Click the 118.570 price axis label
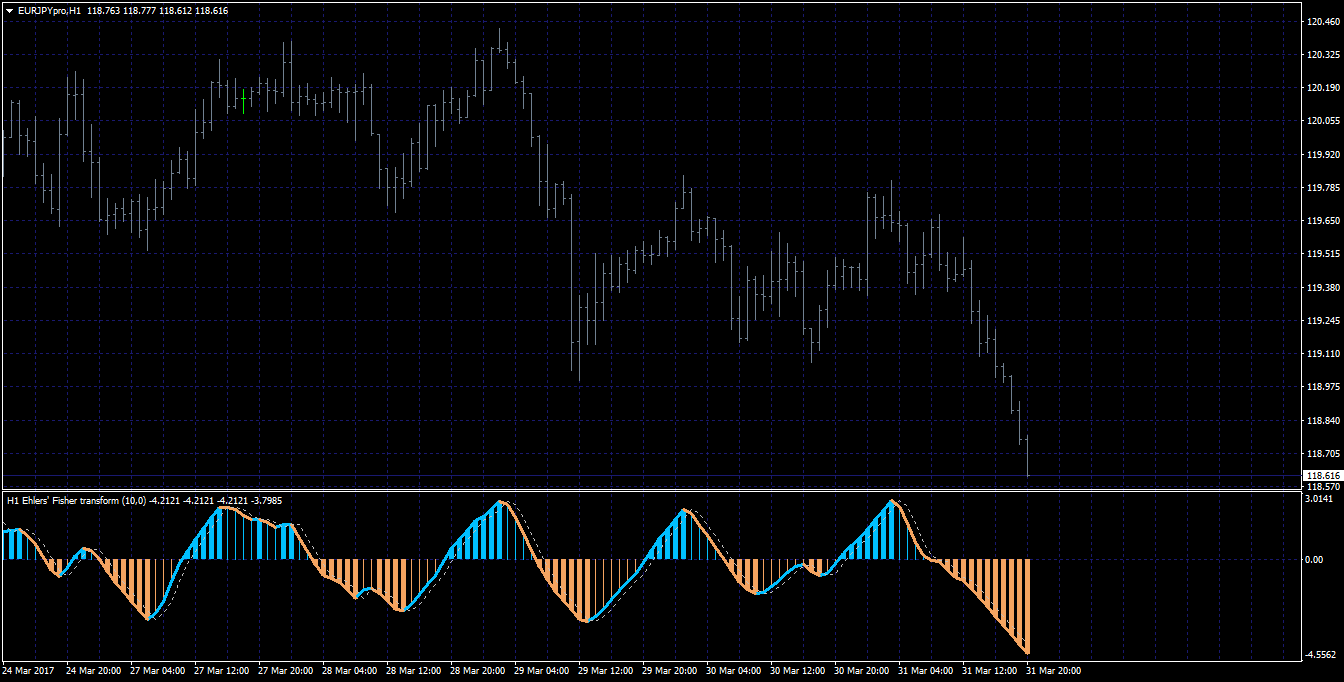The image size is (1344, 682). pos(1323,487)
